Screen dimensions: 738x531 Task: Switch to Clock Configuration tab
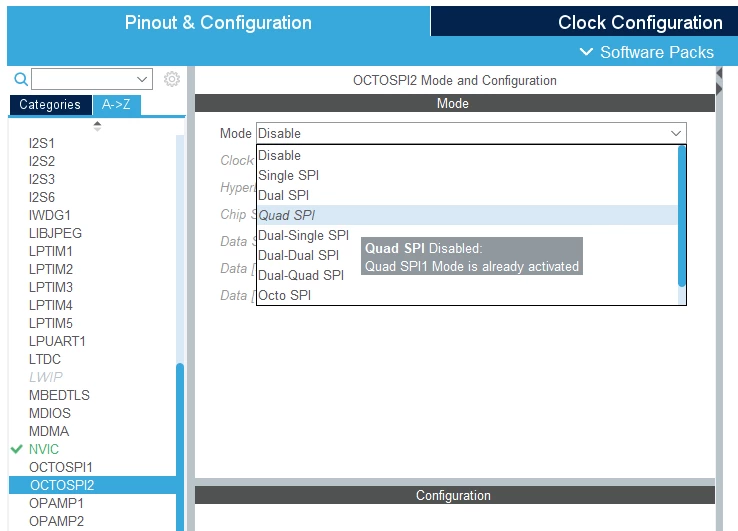(640, 23)
